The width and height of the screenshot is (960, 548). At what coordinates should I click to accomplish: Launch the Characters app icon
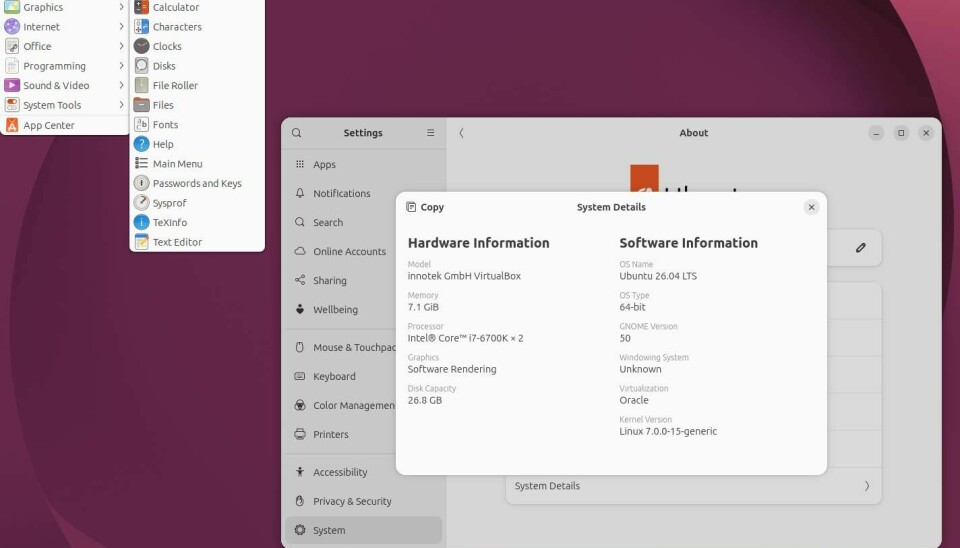tap(141, 26)
